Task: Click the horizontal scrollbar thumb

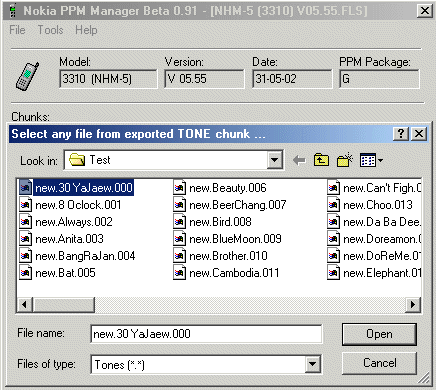Action: tap(63, 304)
